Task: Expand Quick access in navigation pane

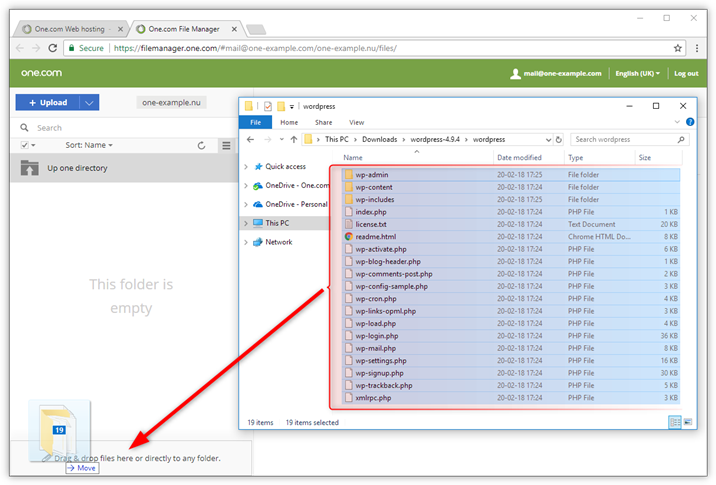Action: click(x=246, y=167)
